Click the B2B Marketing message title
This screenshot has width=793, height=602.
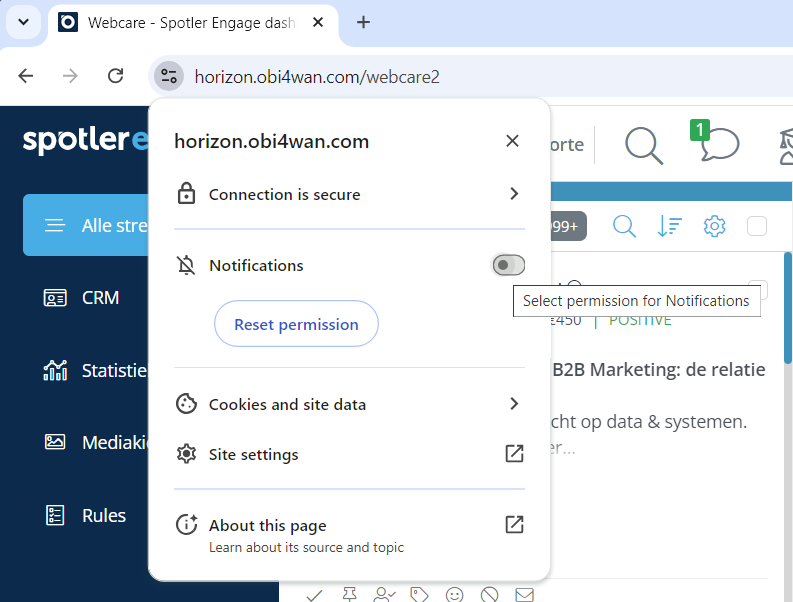coord(658,370)
